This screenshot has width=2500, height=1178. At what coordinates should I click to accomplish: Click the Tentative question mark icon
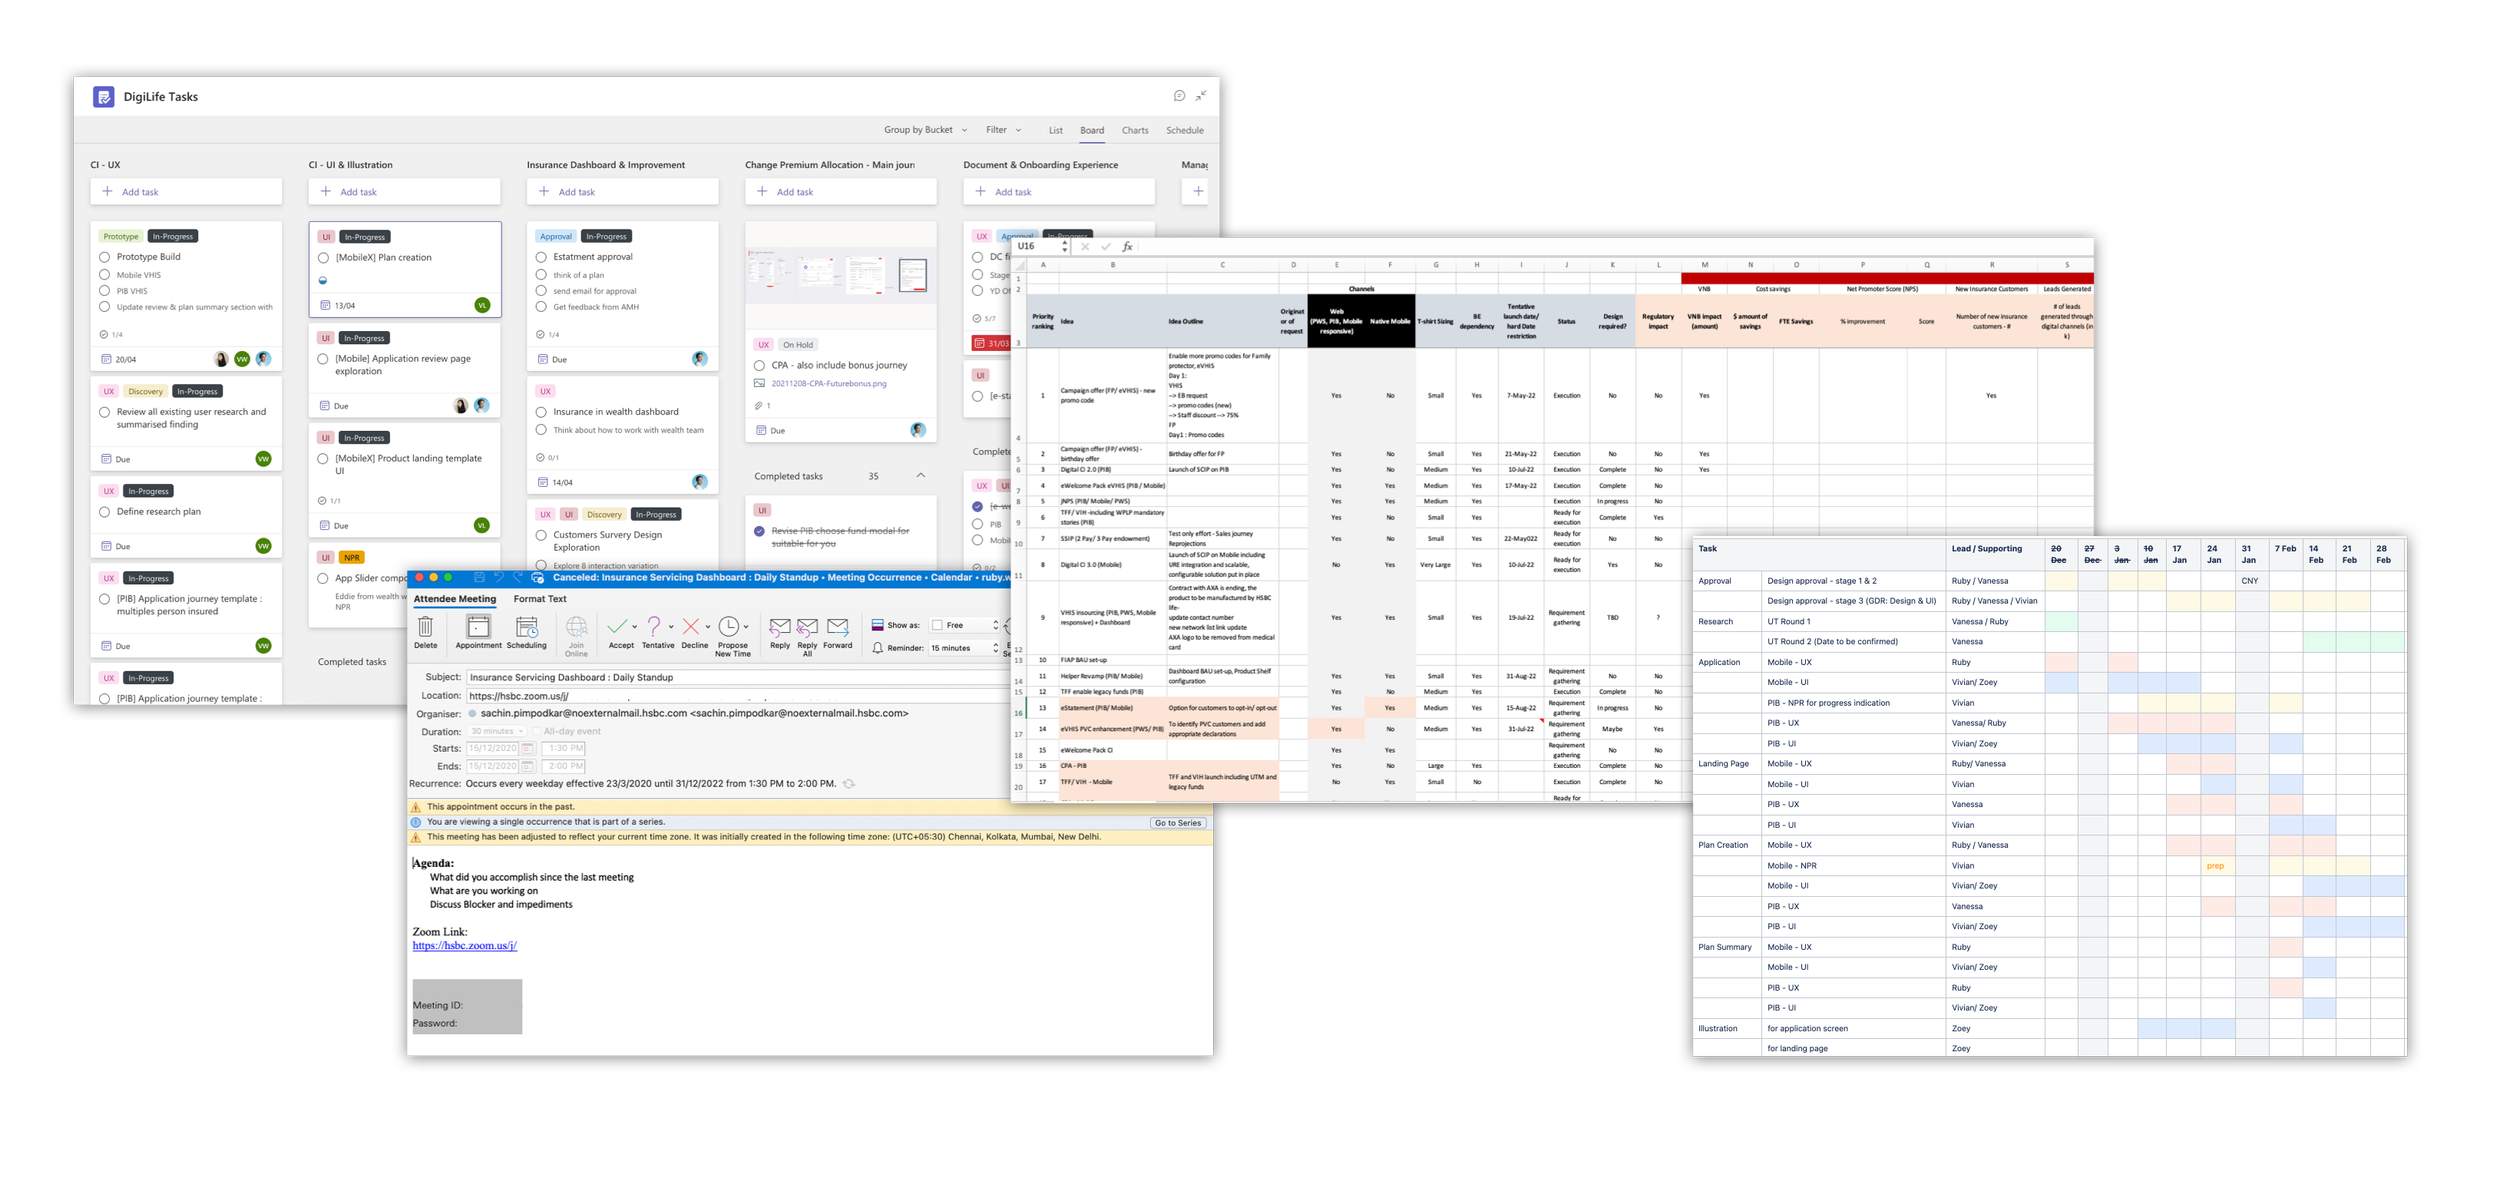654,627
